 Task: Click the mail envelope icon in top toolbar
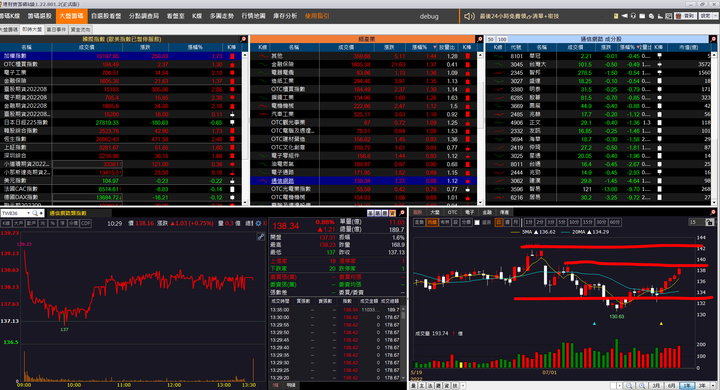(x=642, y=16)
